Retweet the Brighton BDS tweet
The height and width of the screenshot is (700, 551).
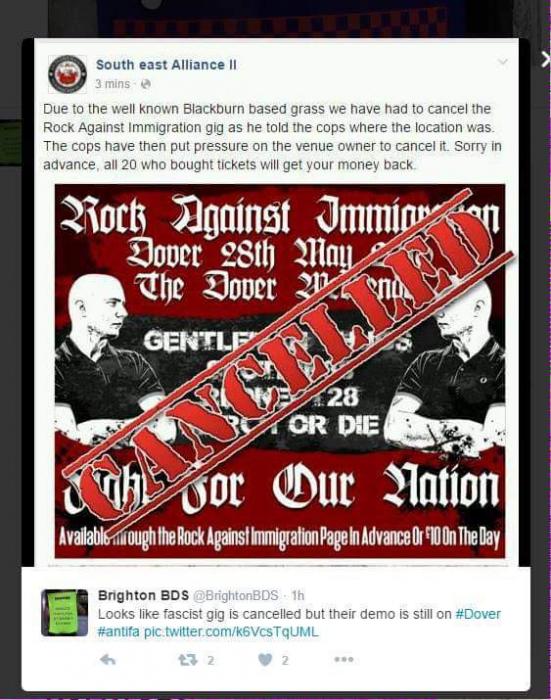189,659
